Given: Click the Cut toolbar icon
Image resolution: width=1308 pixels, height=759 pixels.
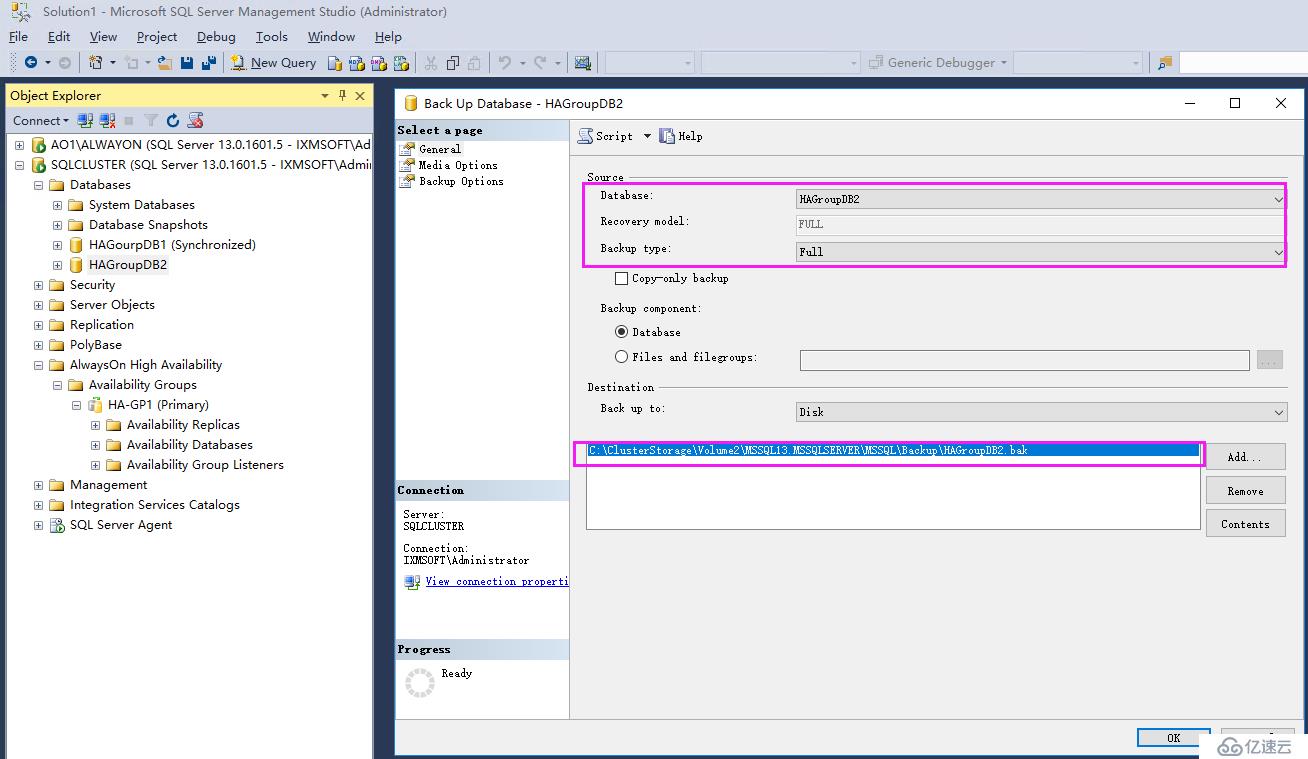Looking at the screenshot, I should (x=431, y=62).
